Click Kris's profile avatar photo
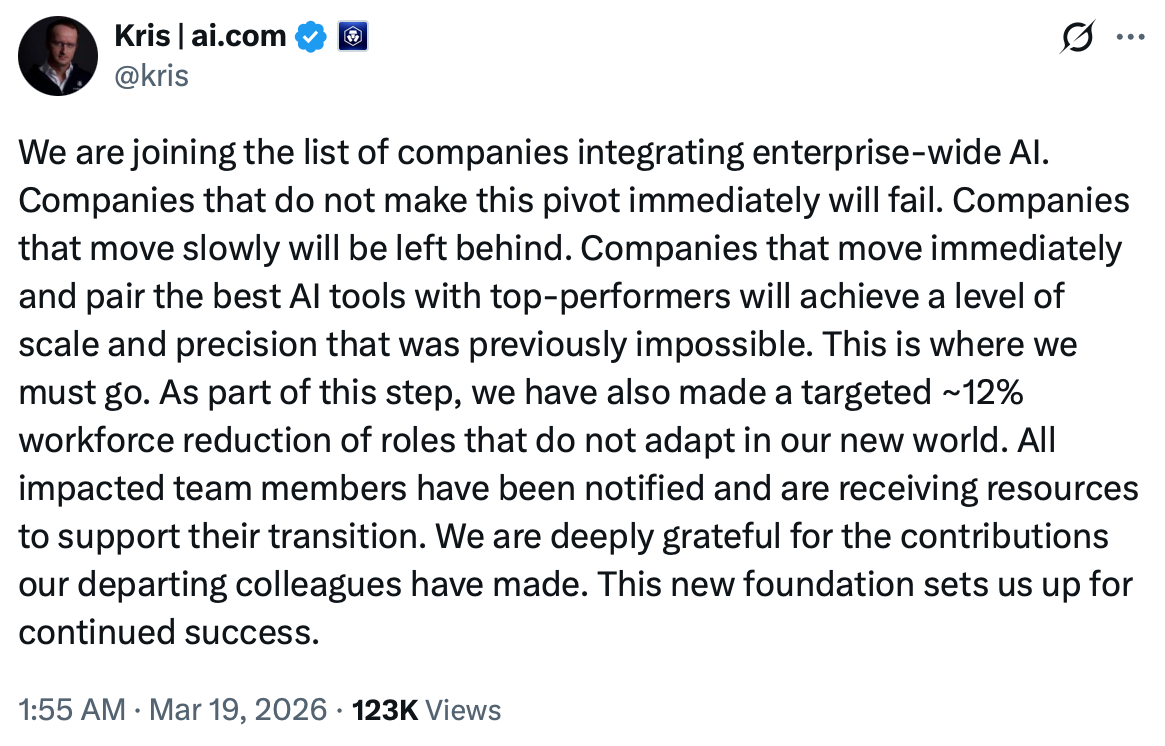The height and width of the screenshot is (746, 1165). pos(57,57)
